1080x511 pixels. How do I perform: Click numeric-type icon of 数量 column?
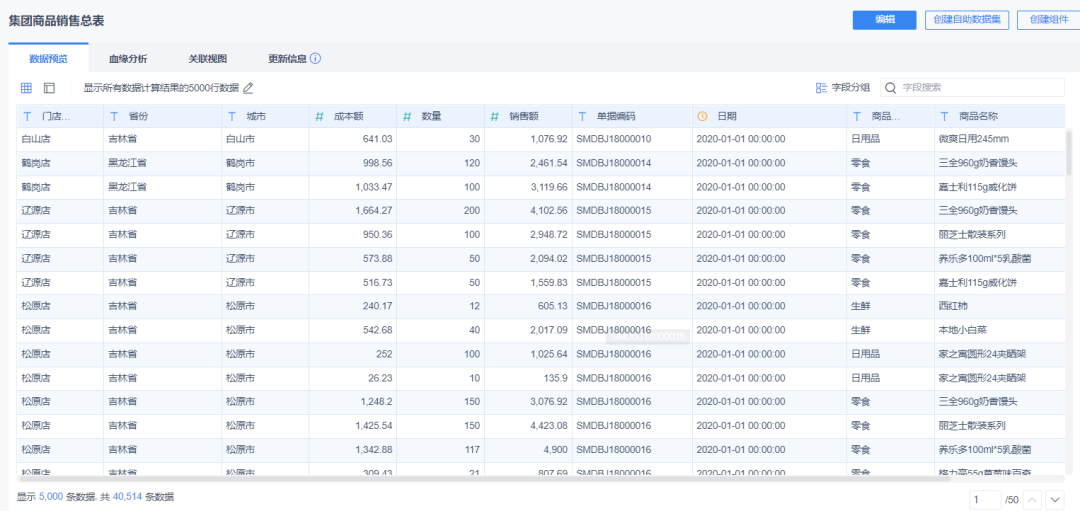(x=407, y=116)
